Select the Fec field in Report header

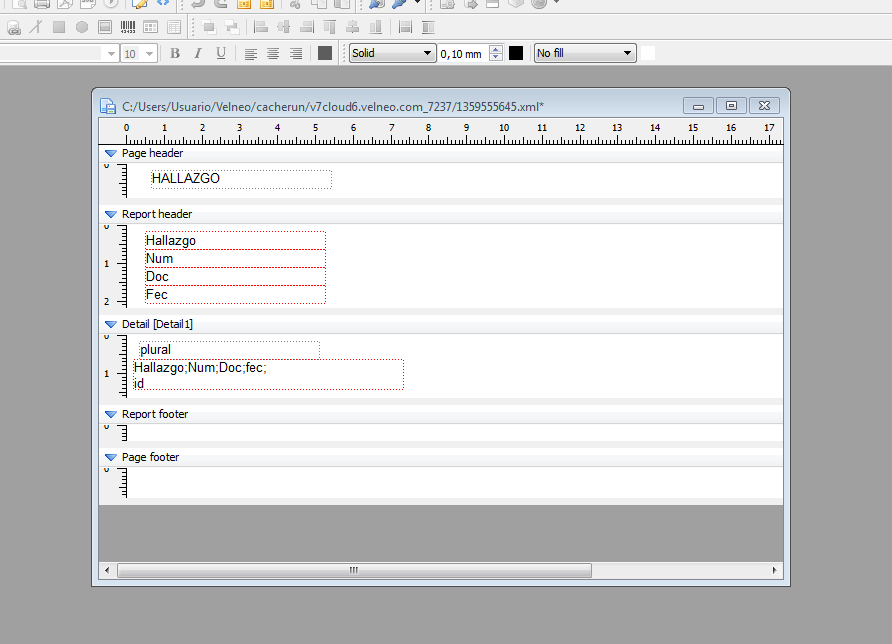point(236,295)
